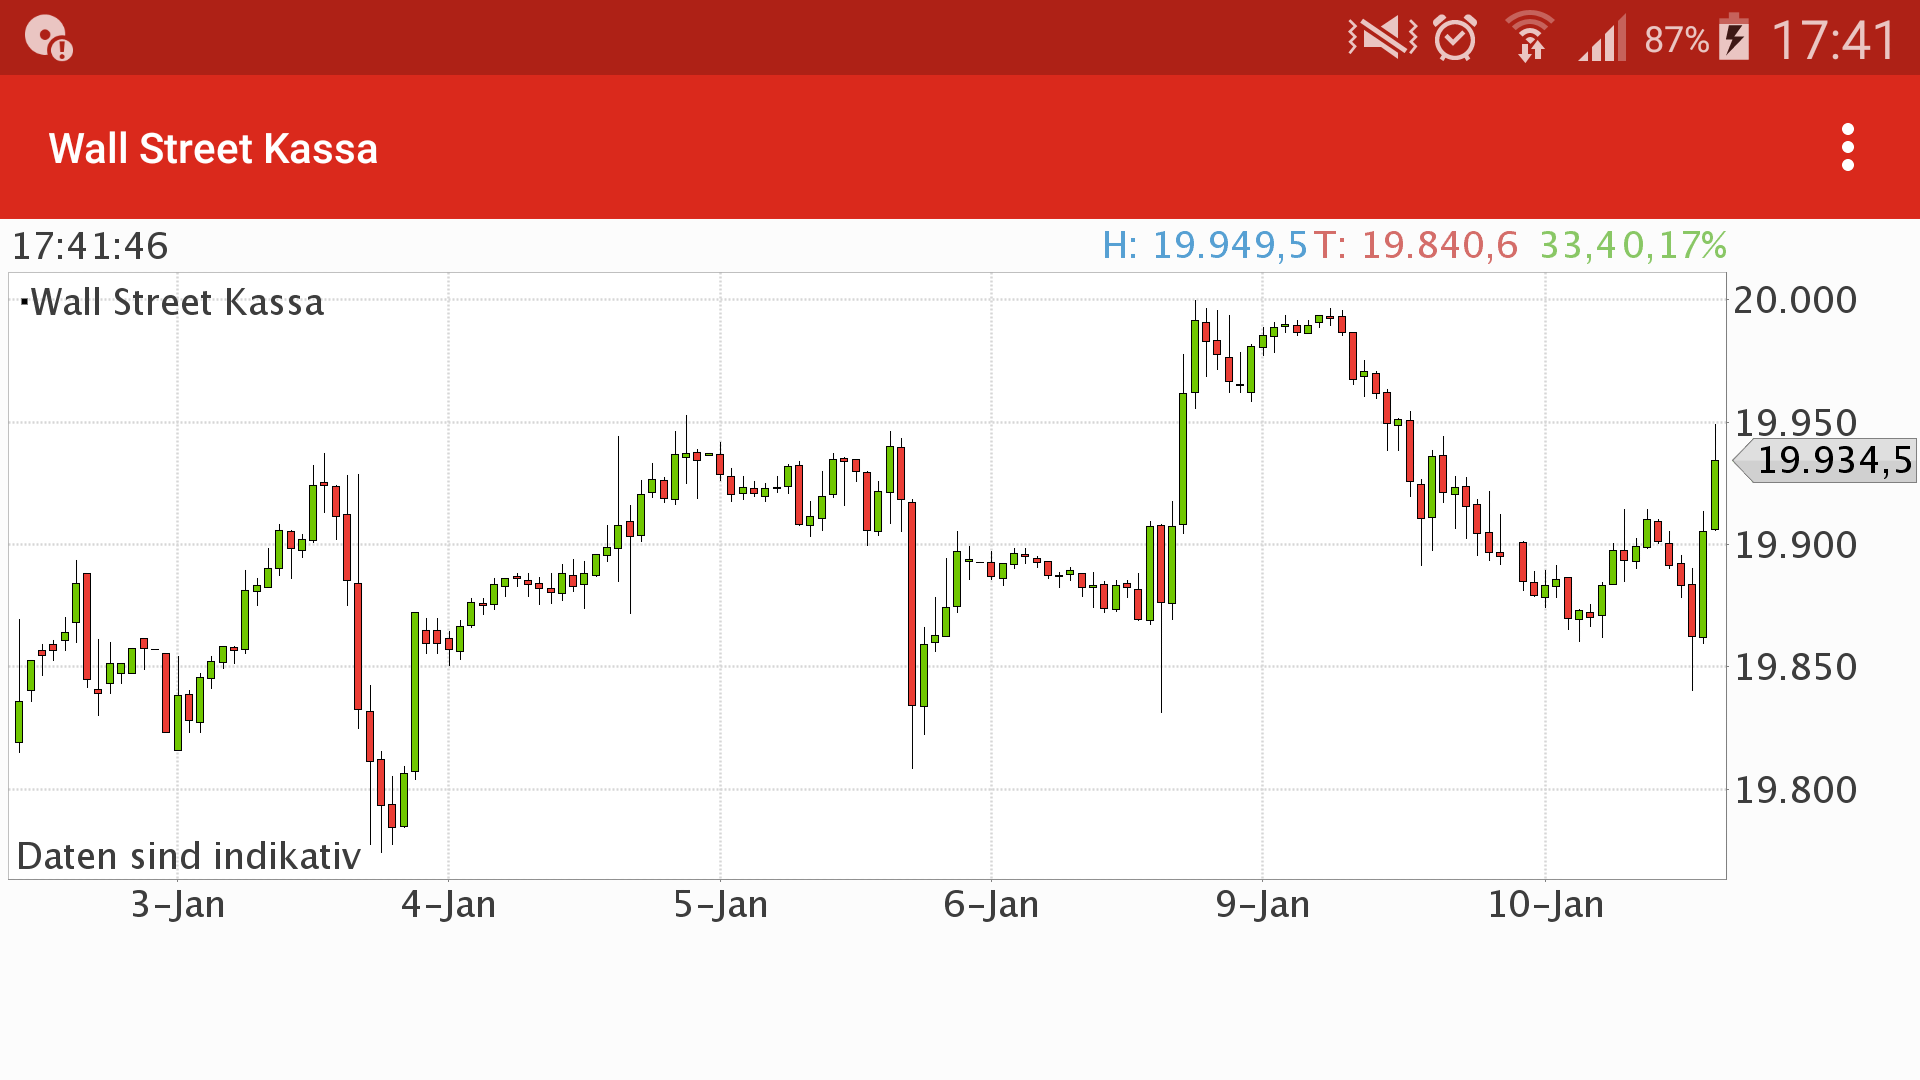Tap the 17:41:46 chart timestamp

pyautogui.click(x=90, y=246)
